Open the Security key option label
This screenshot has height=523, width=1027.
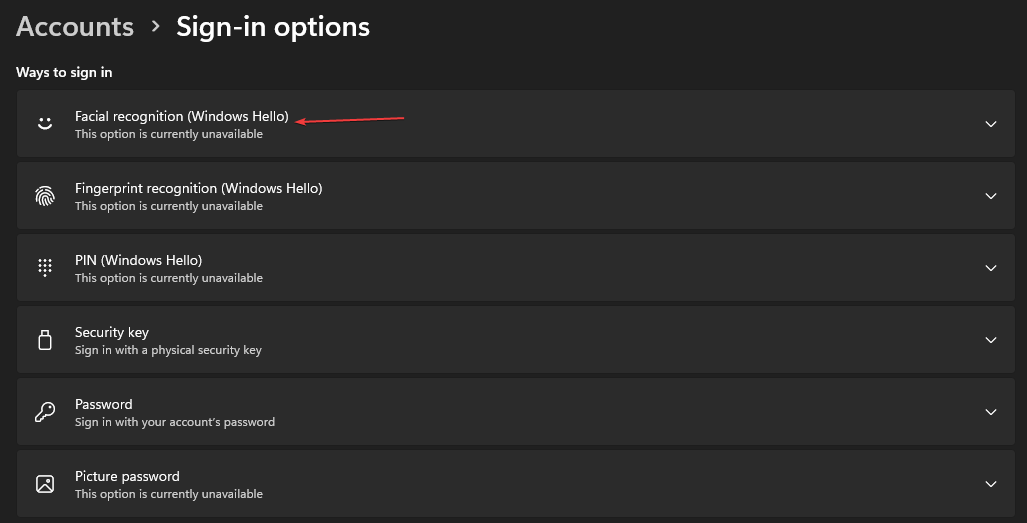coord(111,332)
